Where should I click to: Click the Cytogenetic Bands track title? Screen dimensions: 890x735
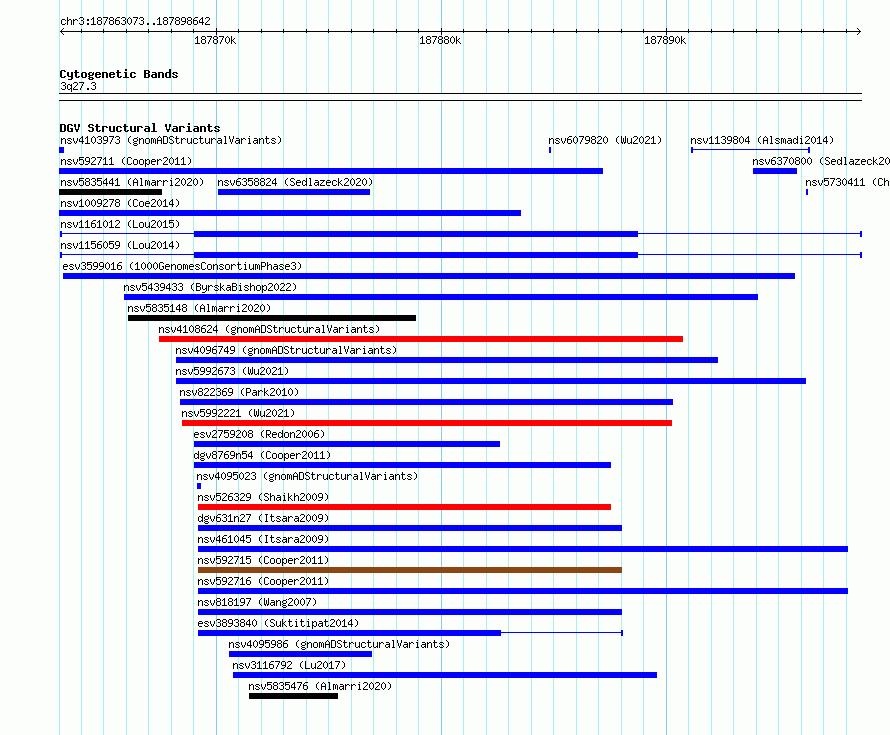(119, 74)
